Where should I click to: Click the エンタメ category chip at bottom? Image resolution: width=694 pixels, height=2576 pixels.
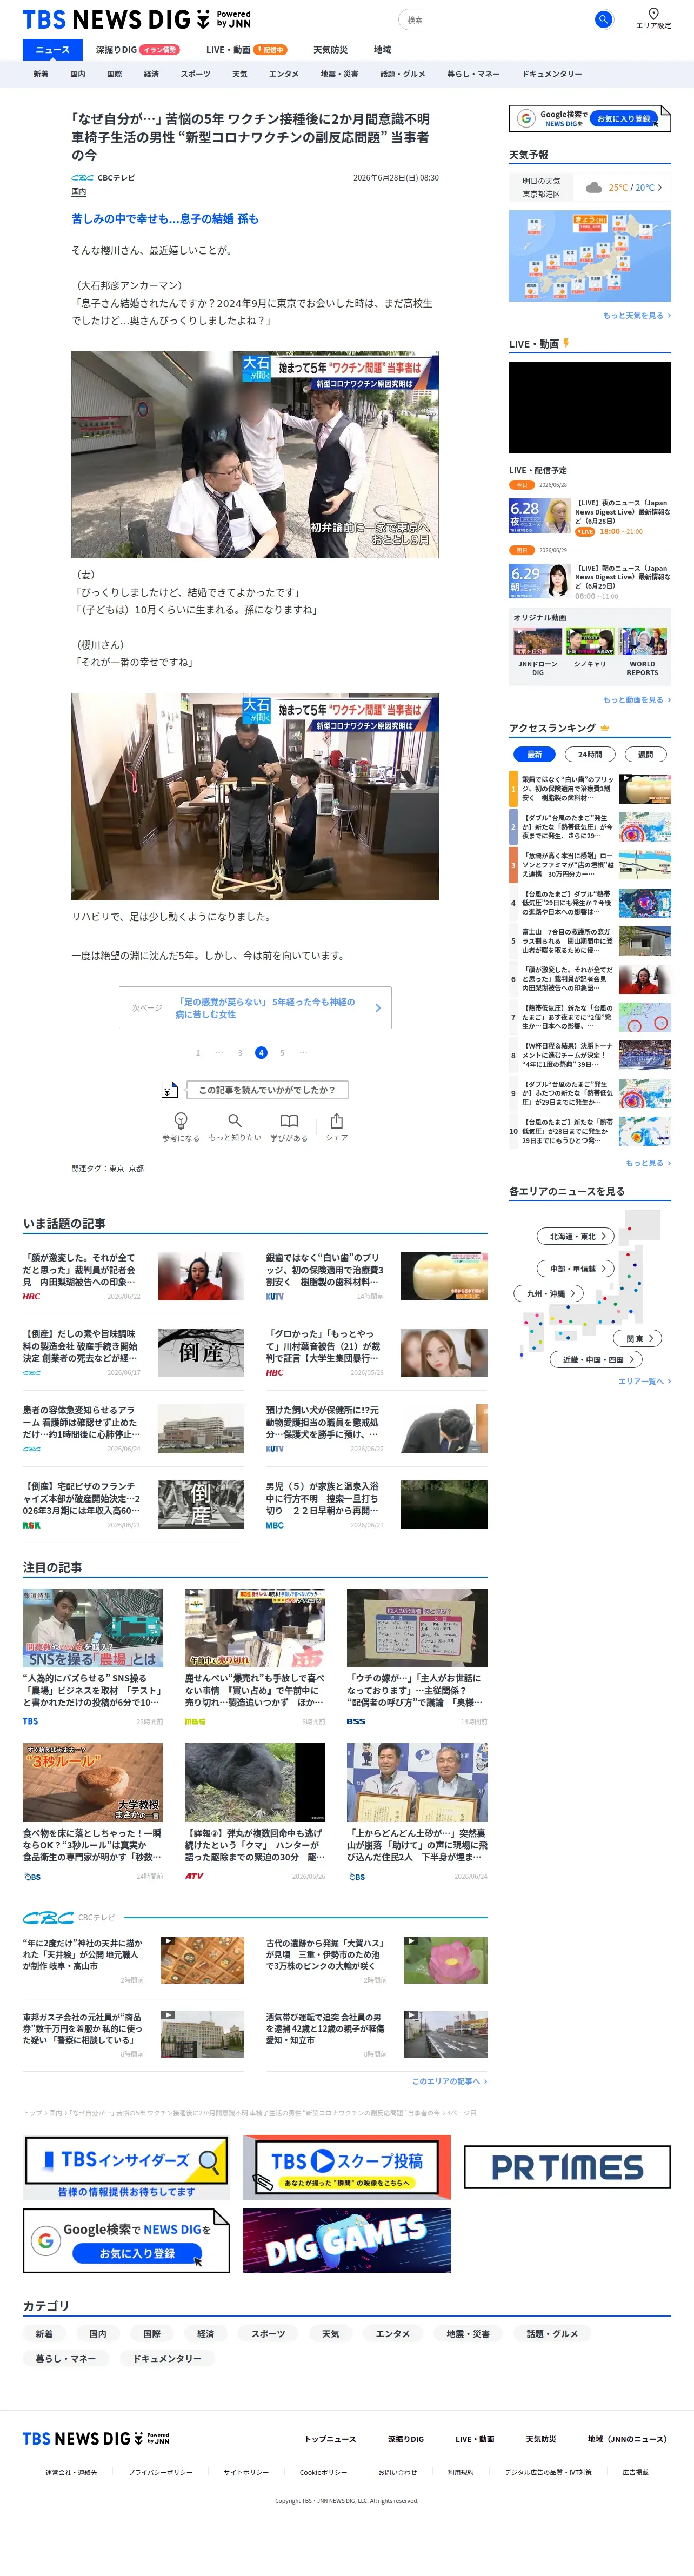[x=393, y=2334]
